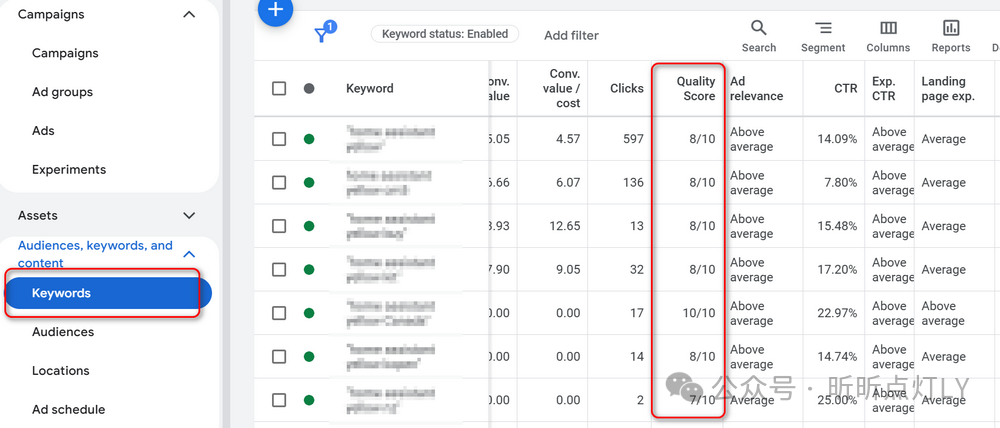Open the Columns settings icon
Image resolution: width=1000 pixels, height=428 pixels.
888,35
